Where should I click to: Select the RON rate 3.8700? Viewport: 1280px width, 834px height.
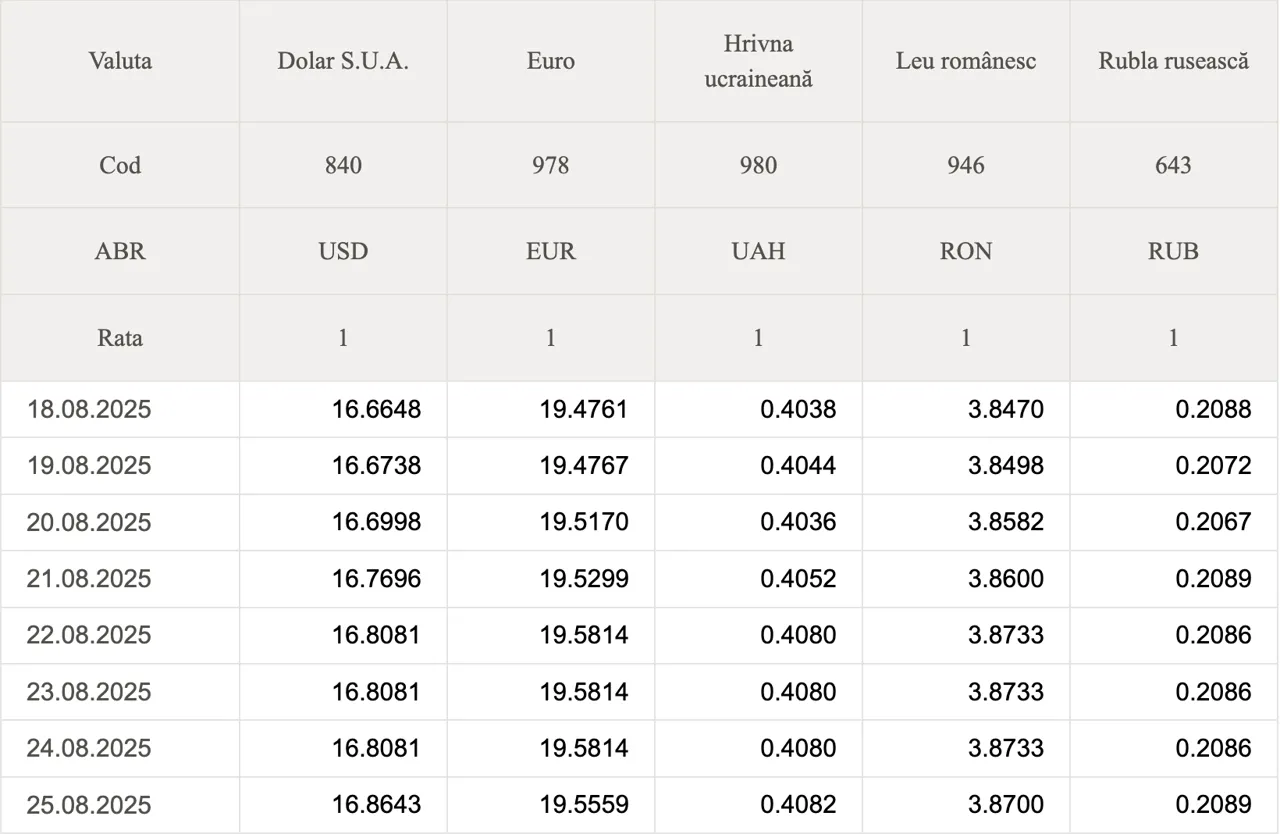pos(1006,805)
